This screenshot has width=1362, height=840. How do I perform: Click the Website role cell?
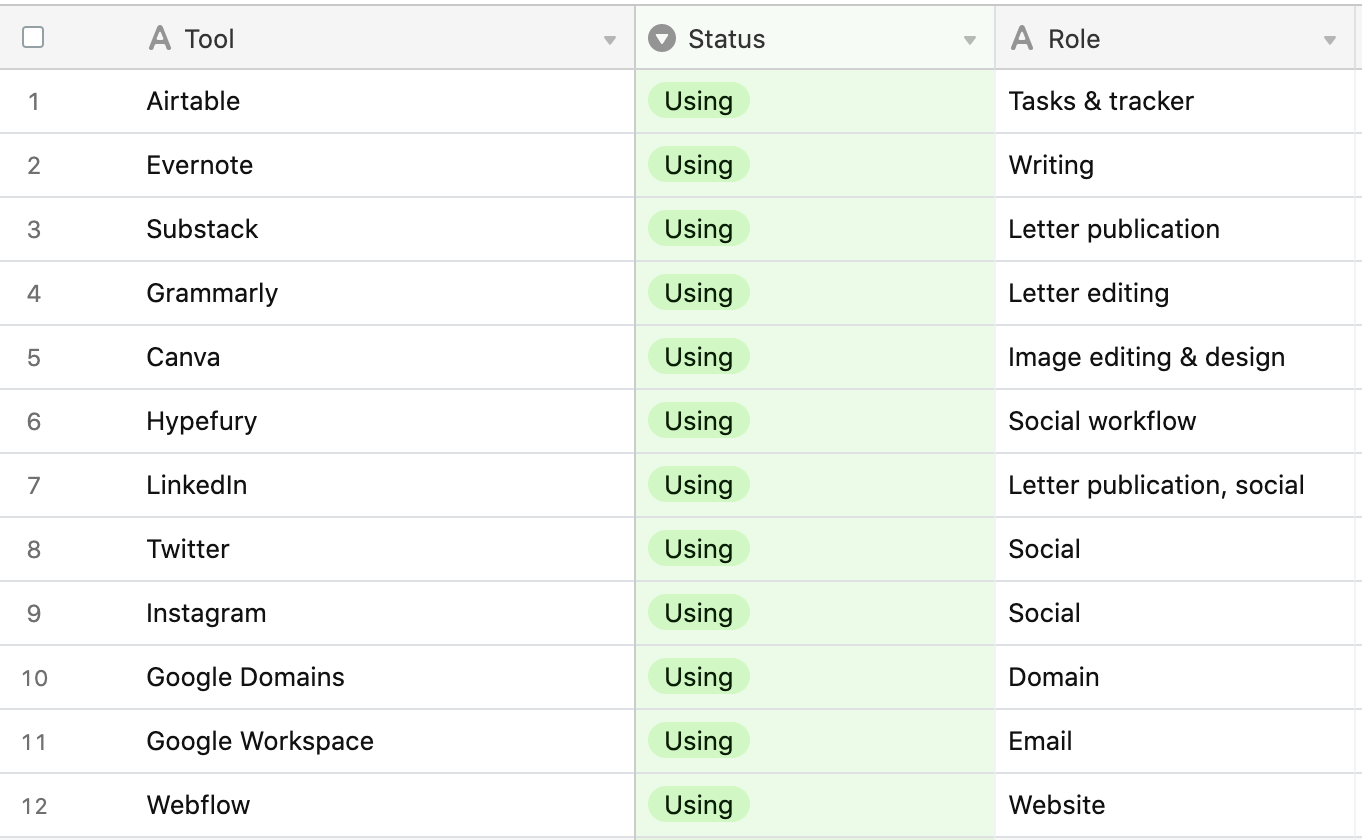click(x=1175, y=805)
